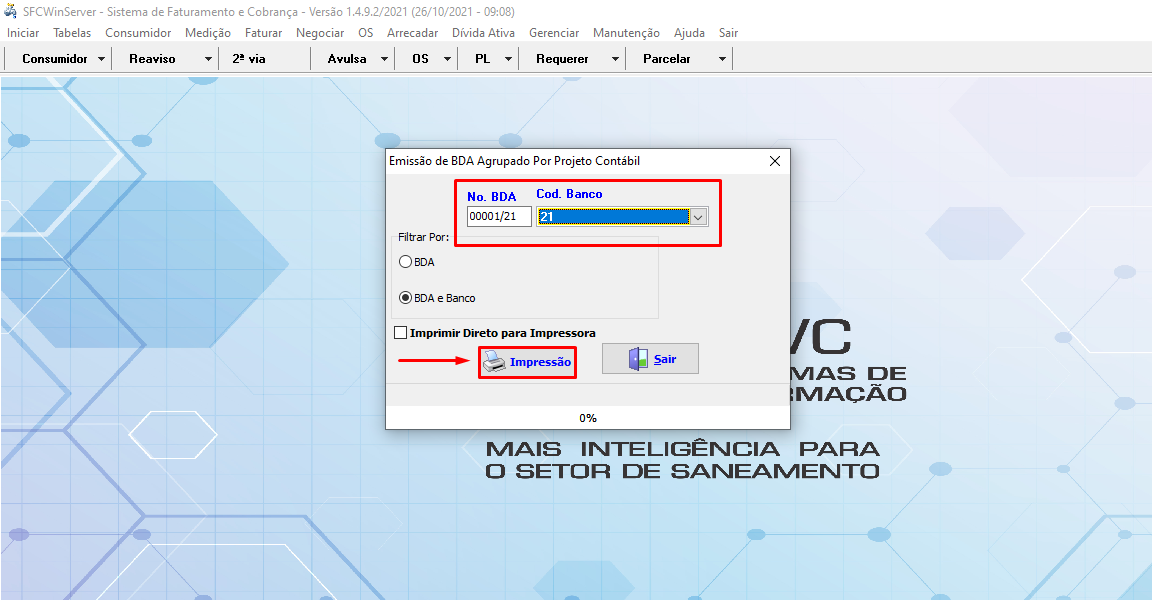The height and width of the screenshot is (600, 1152).
Task: Click the 0% progress bar
Action: tap(588, 418)
